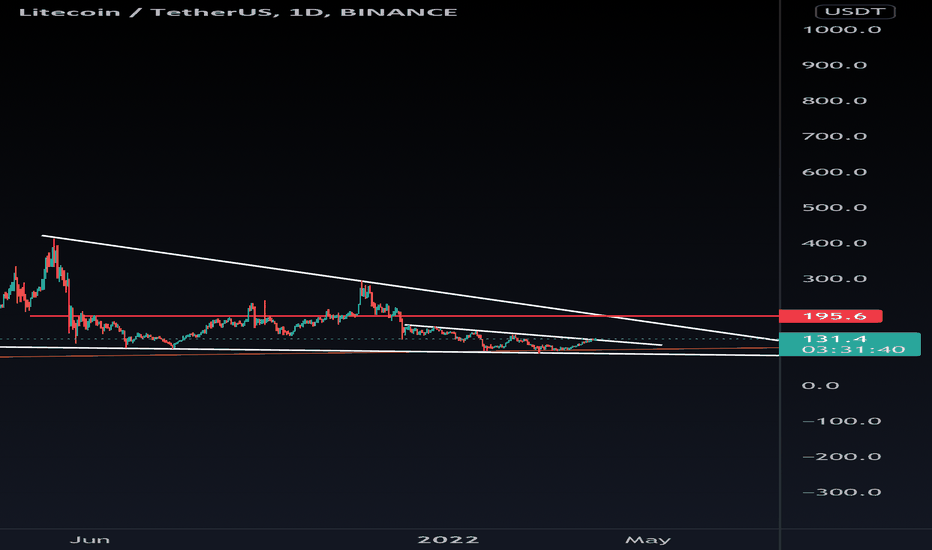Click the 400.0 price axis label
This screenshot has height=550, width=932.
(x=835, y=243)
